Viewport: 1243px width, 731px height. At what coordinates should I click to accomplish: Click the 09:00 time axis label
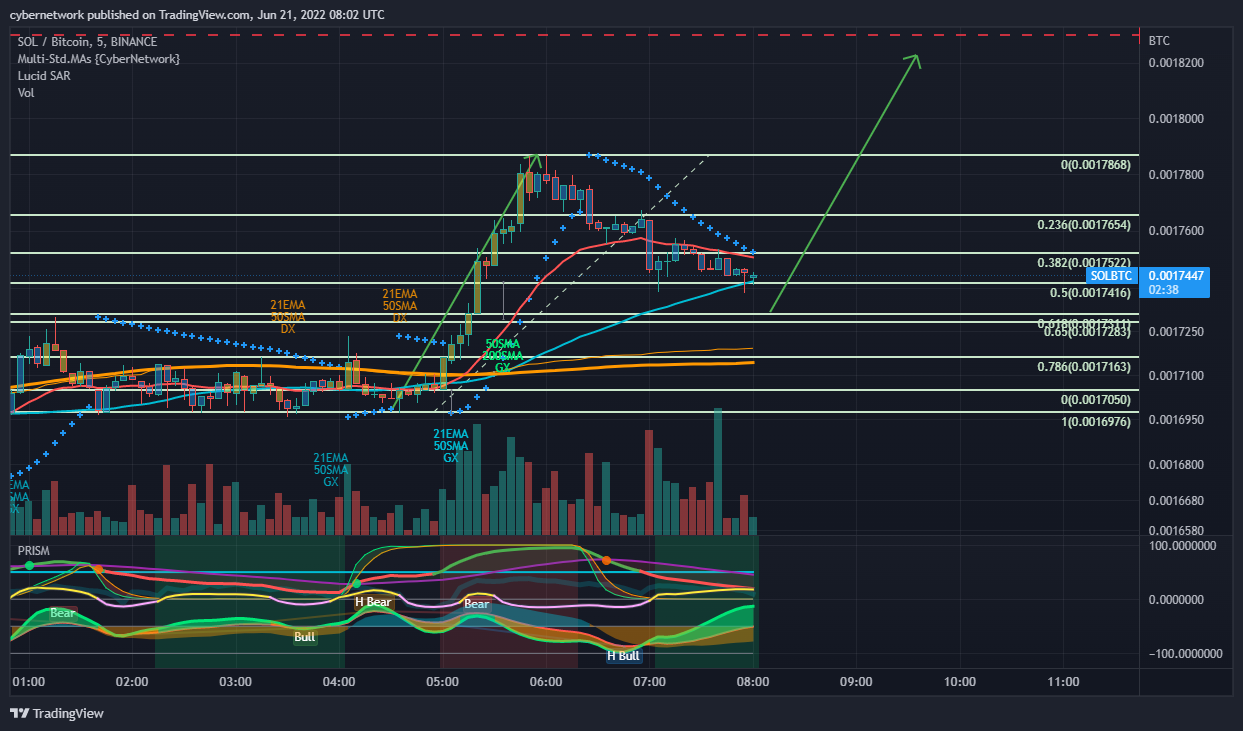[x=857, y=682]
